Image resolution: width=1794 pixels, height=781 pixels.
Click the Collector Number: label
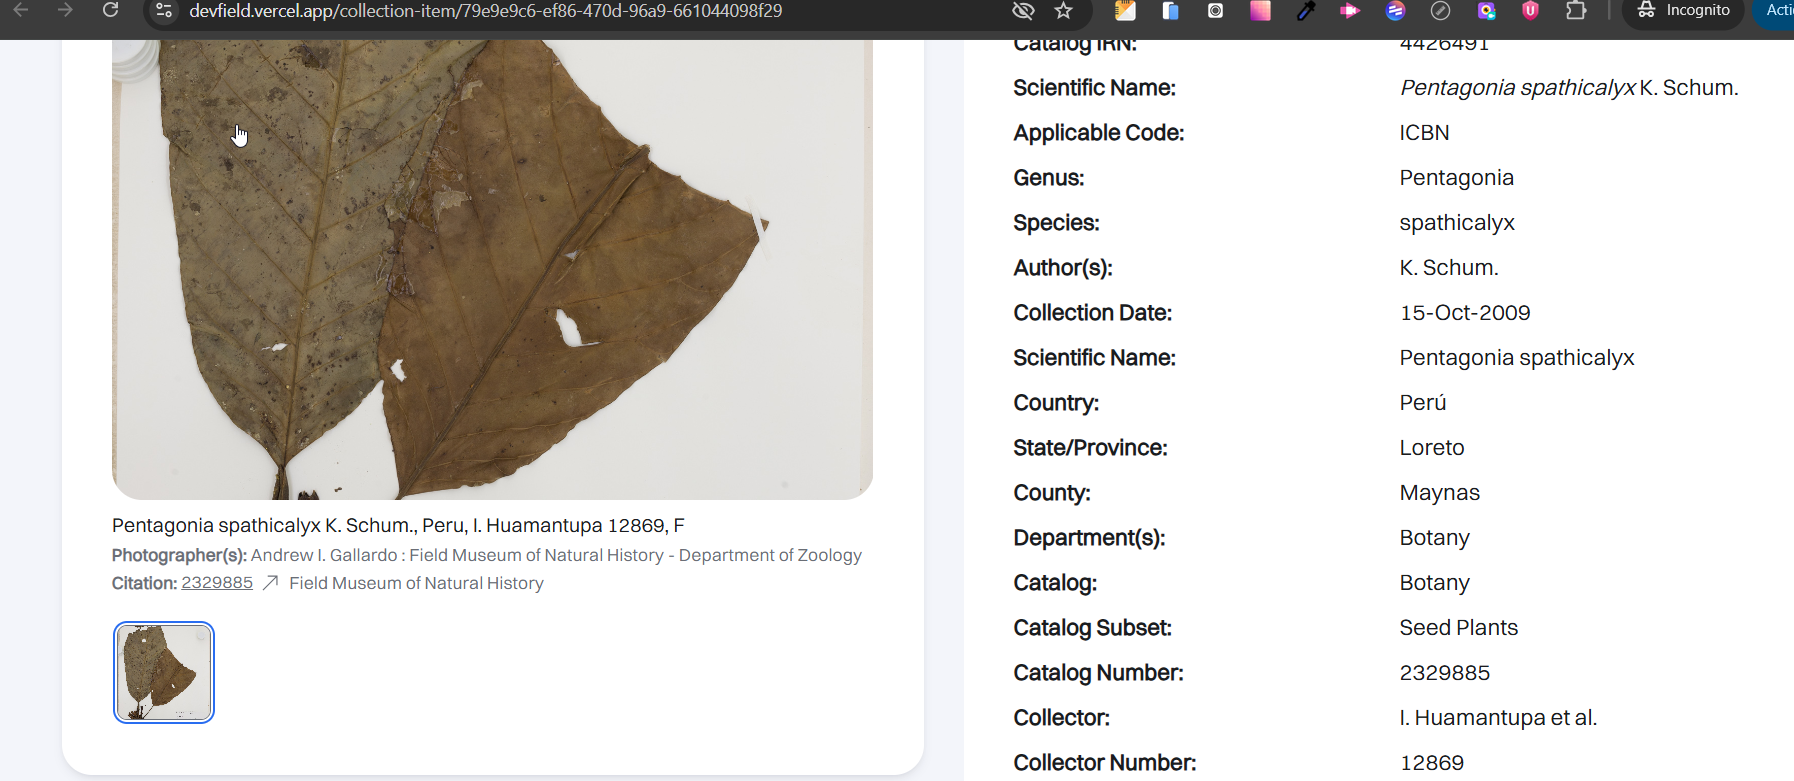(1104, 763)
